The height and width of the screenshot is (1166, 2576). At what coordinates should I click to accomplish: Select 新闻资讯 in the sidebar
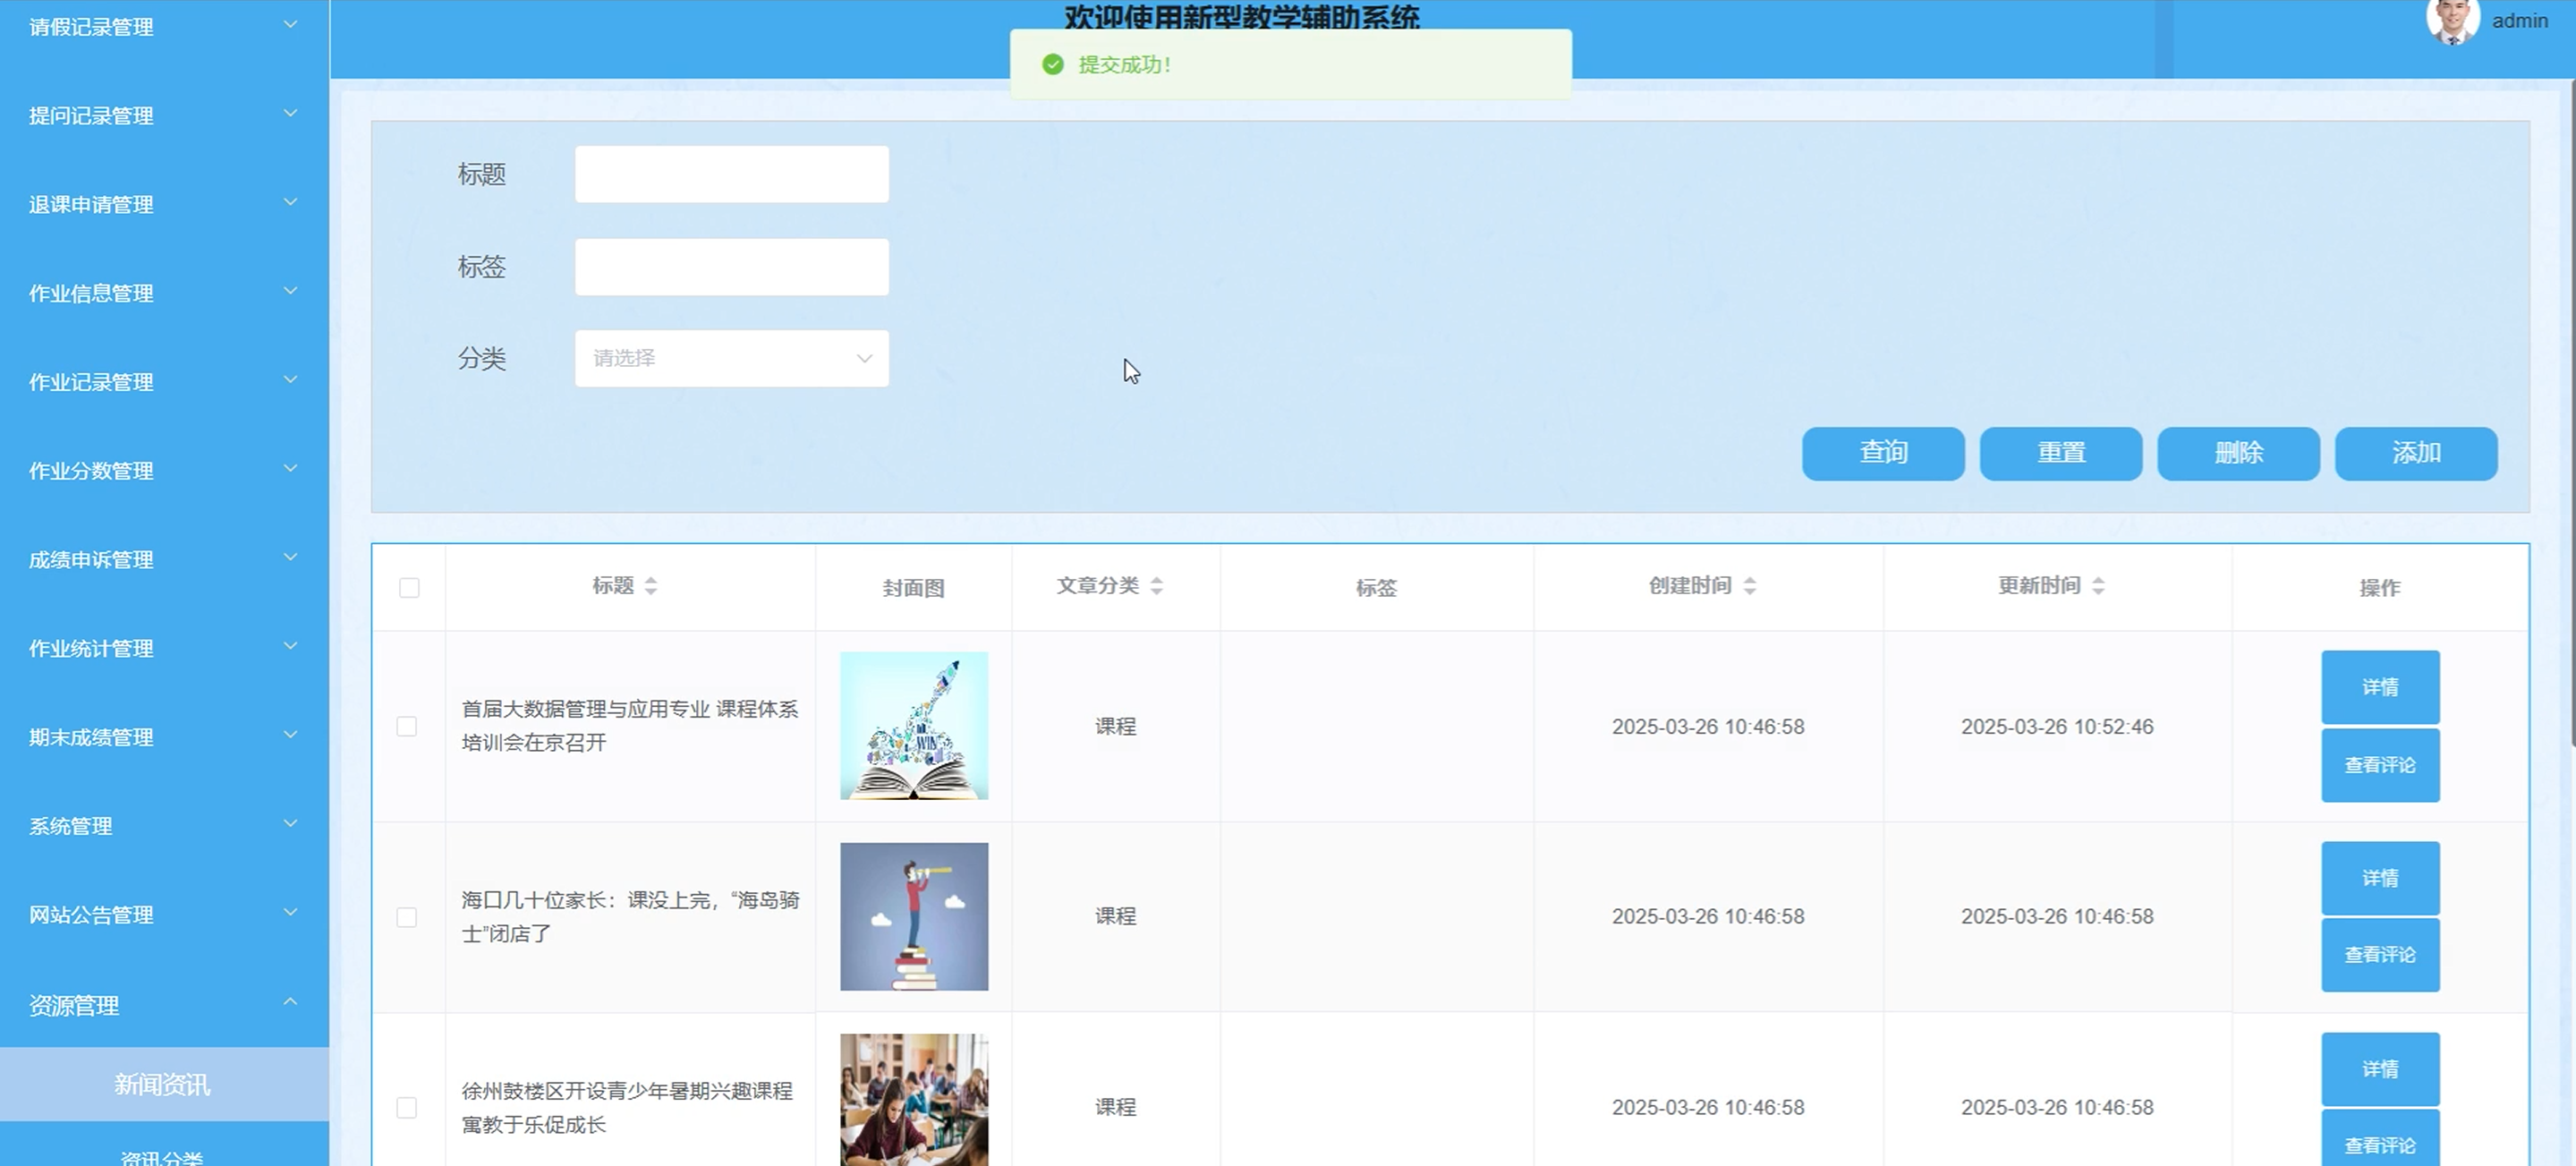[163, 1084]
